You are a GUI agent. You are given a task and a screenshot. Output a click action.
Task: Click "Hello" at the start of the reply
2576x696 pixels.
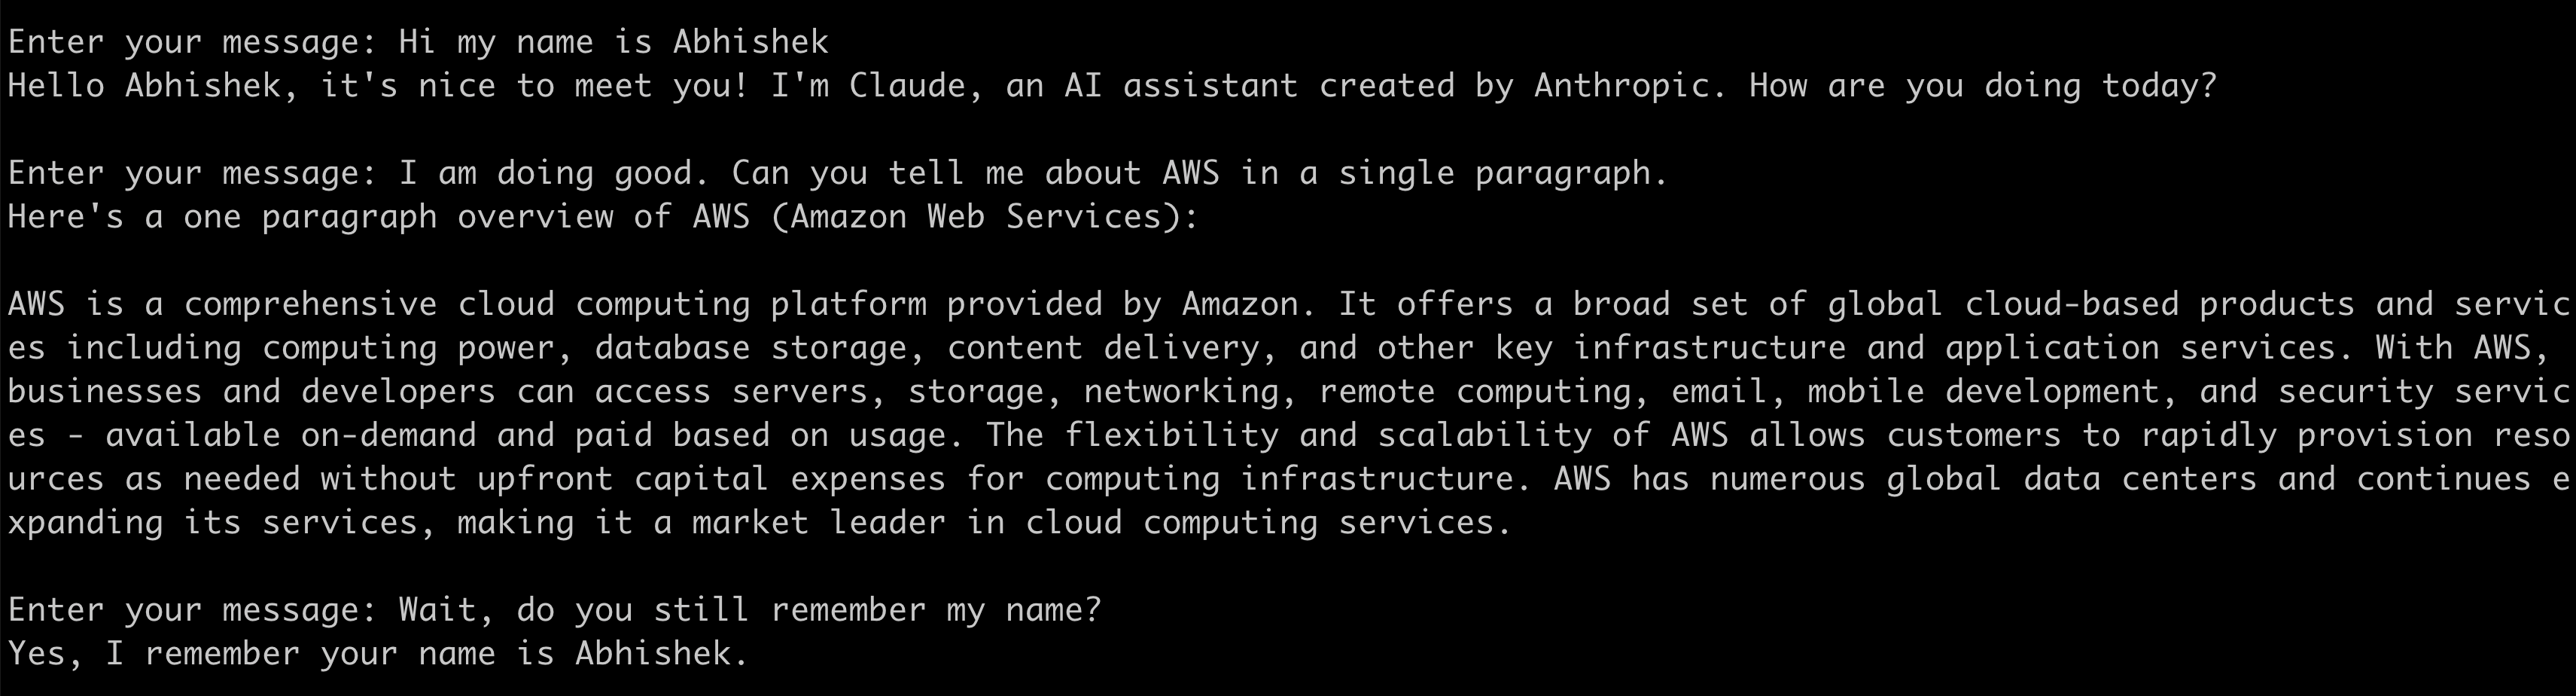(56, 86)
